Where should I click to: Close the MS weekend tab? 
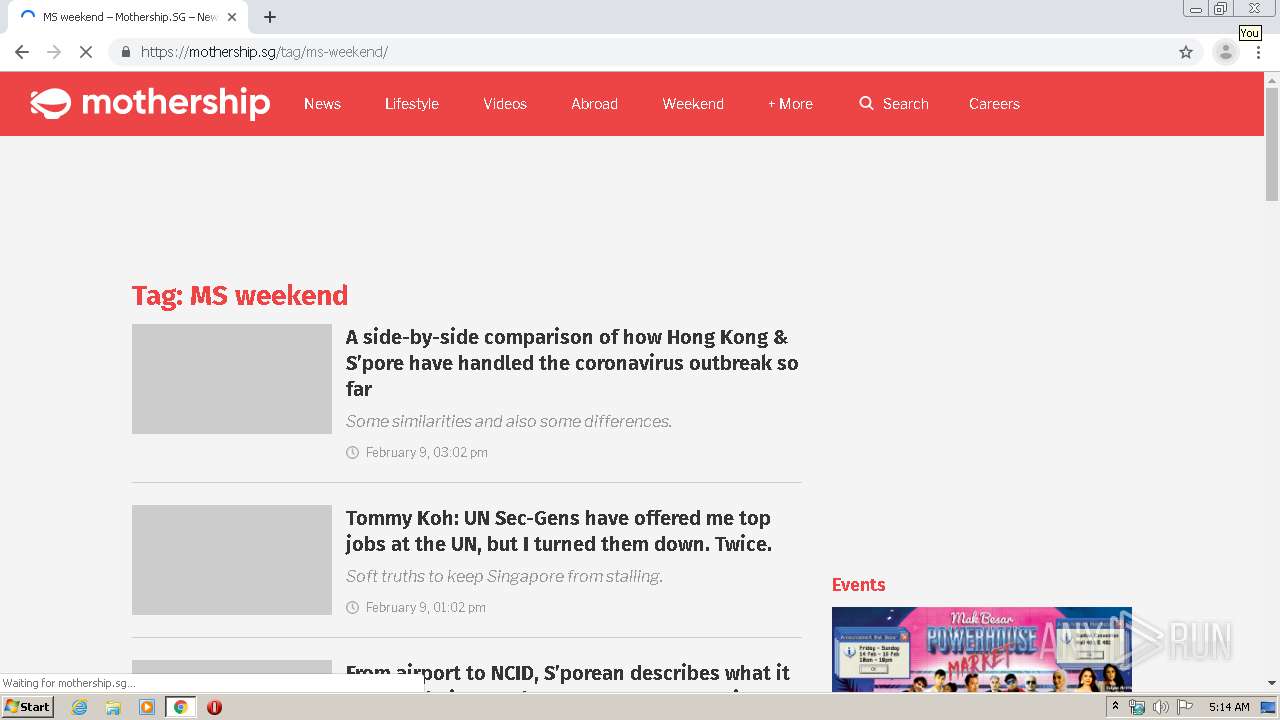[232, 17]
